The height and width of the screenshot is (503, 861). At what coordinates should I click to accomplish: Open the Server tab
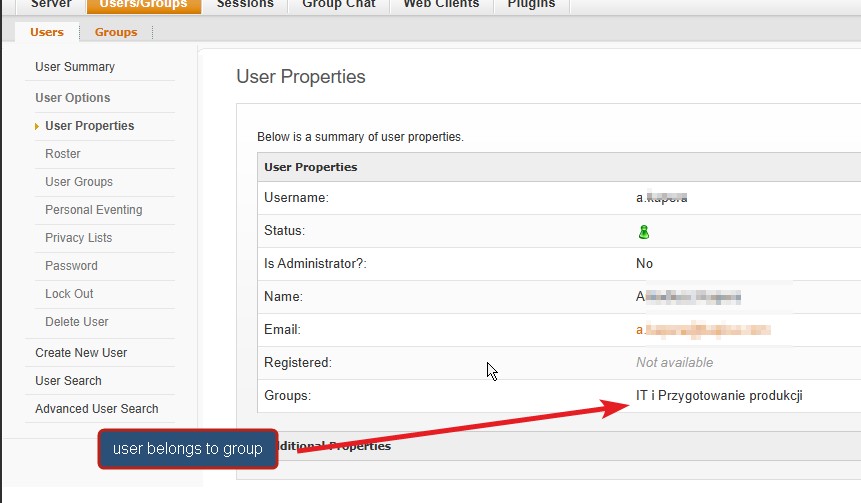coord(51,4)
